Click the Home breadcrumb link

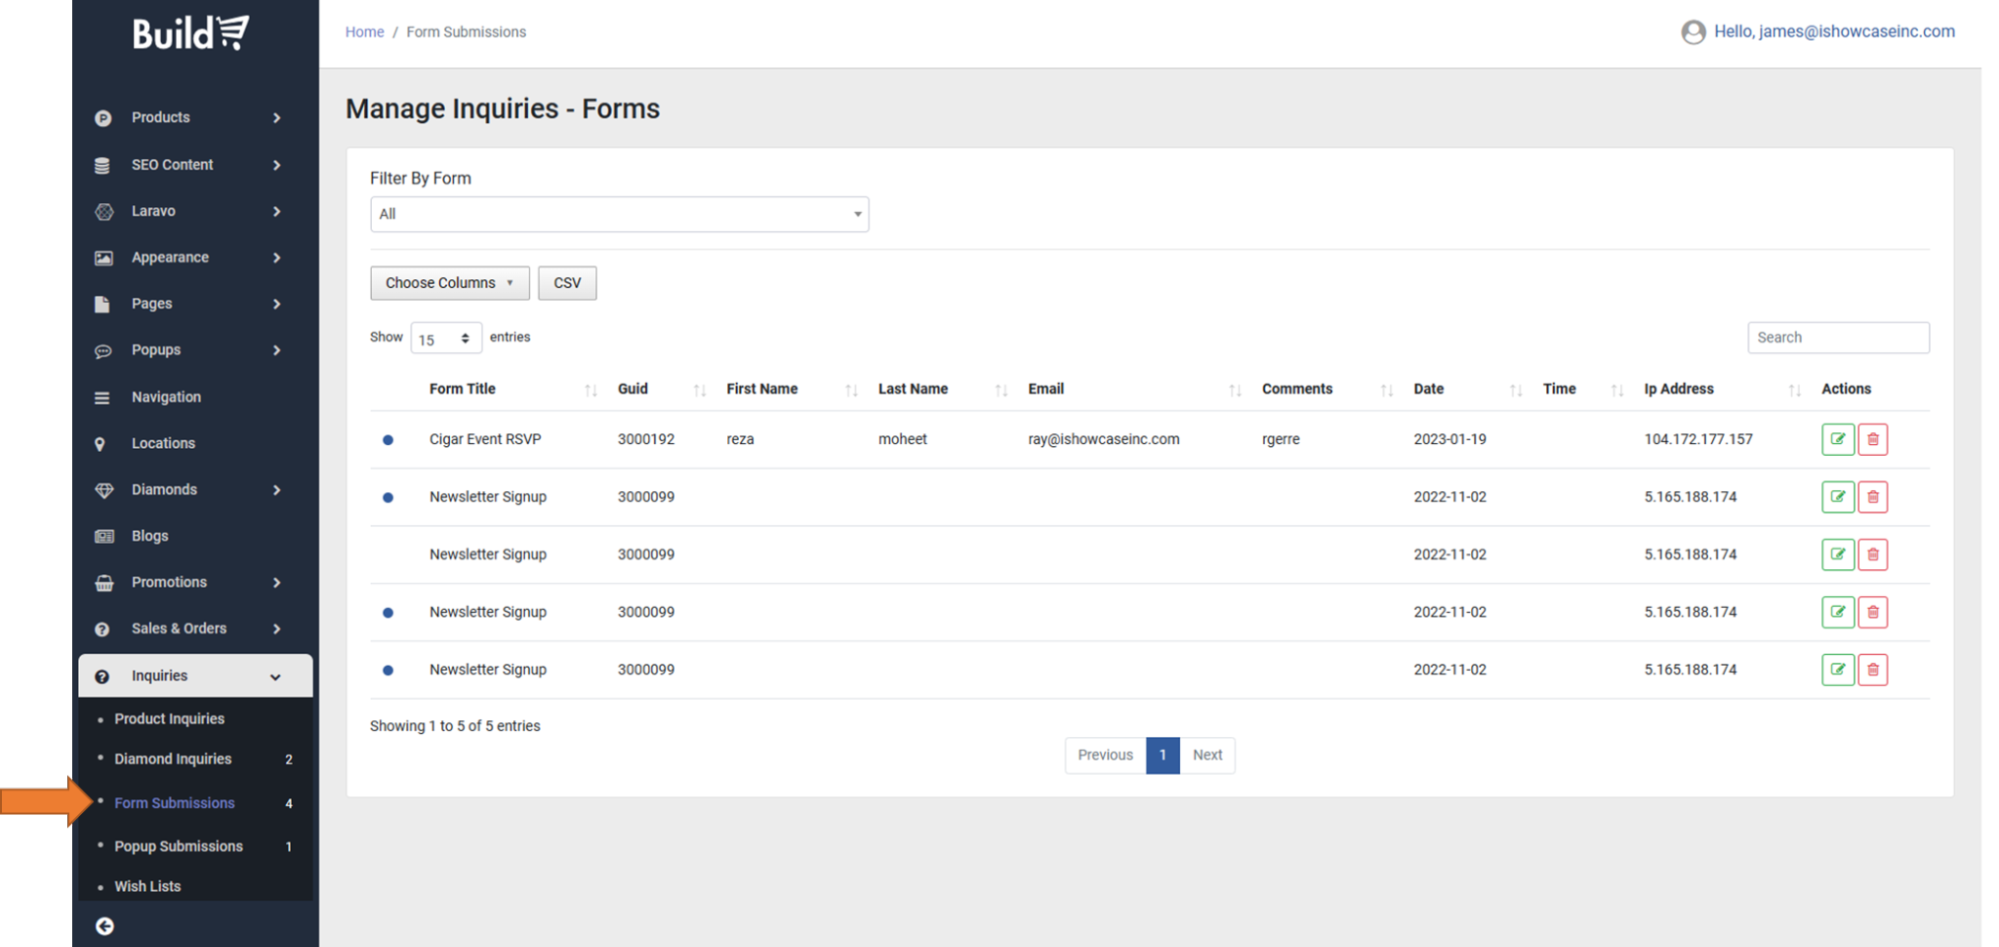pos(364,32)
